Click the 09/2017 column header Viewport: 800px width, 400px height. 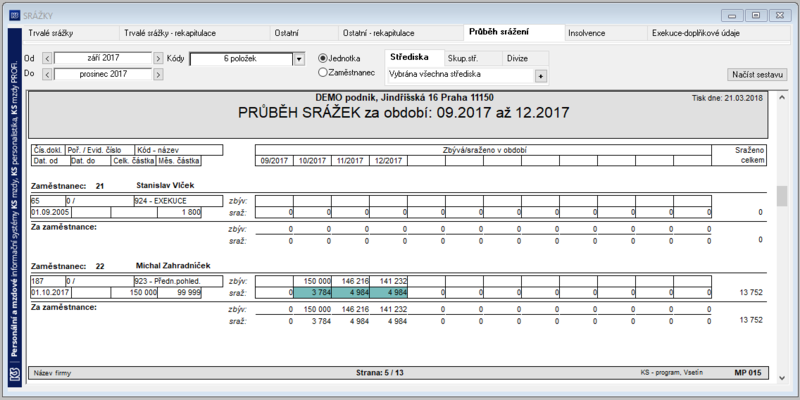(x=274, y=161)
